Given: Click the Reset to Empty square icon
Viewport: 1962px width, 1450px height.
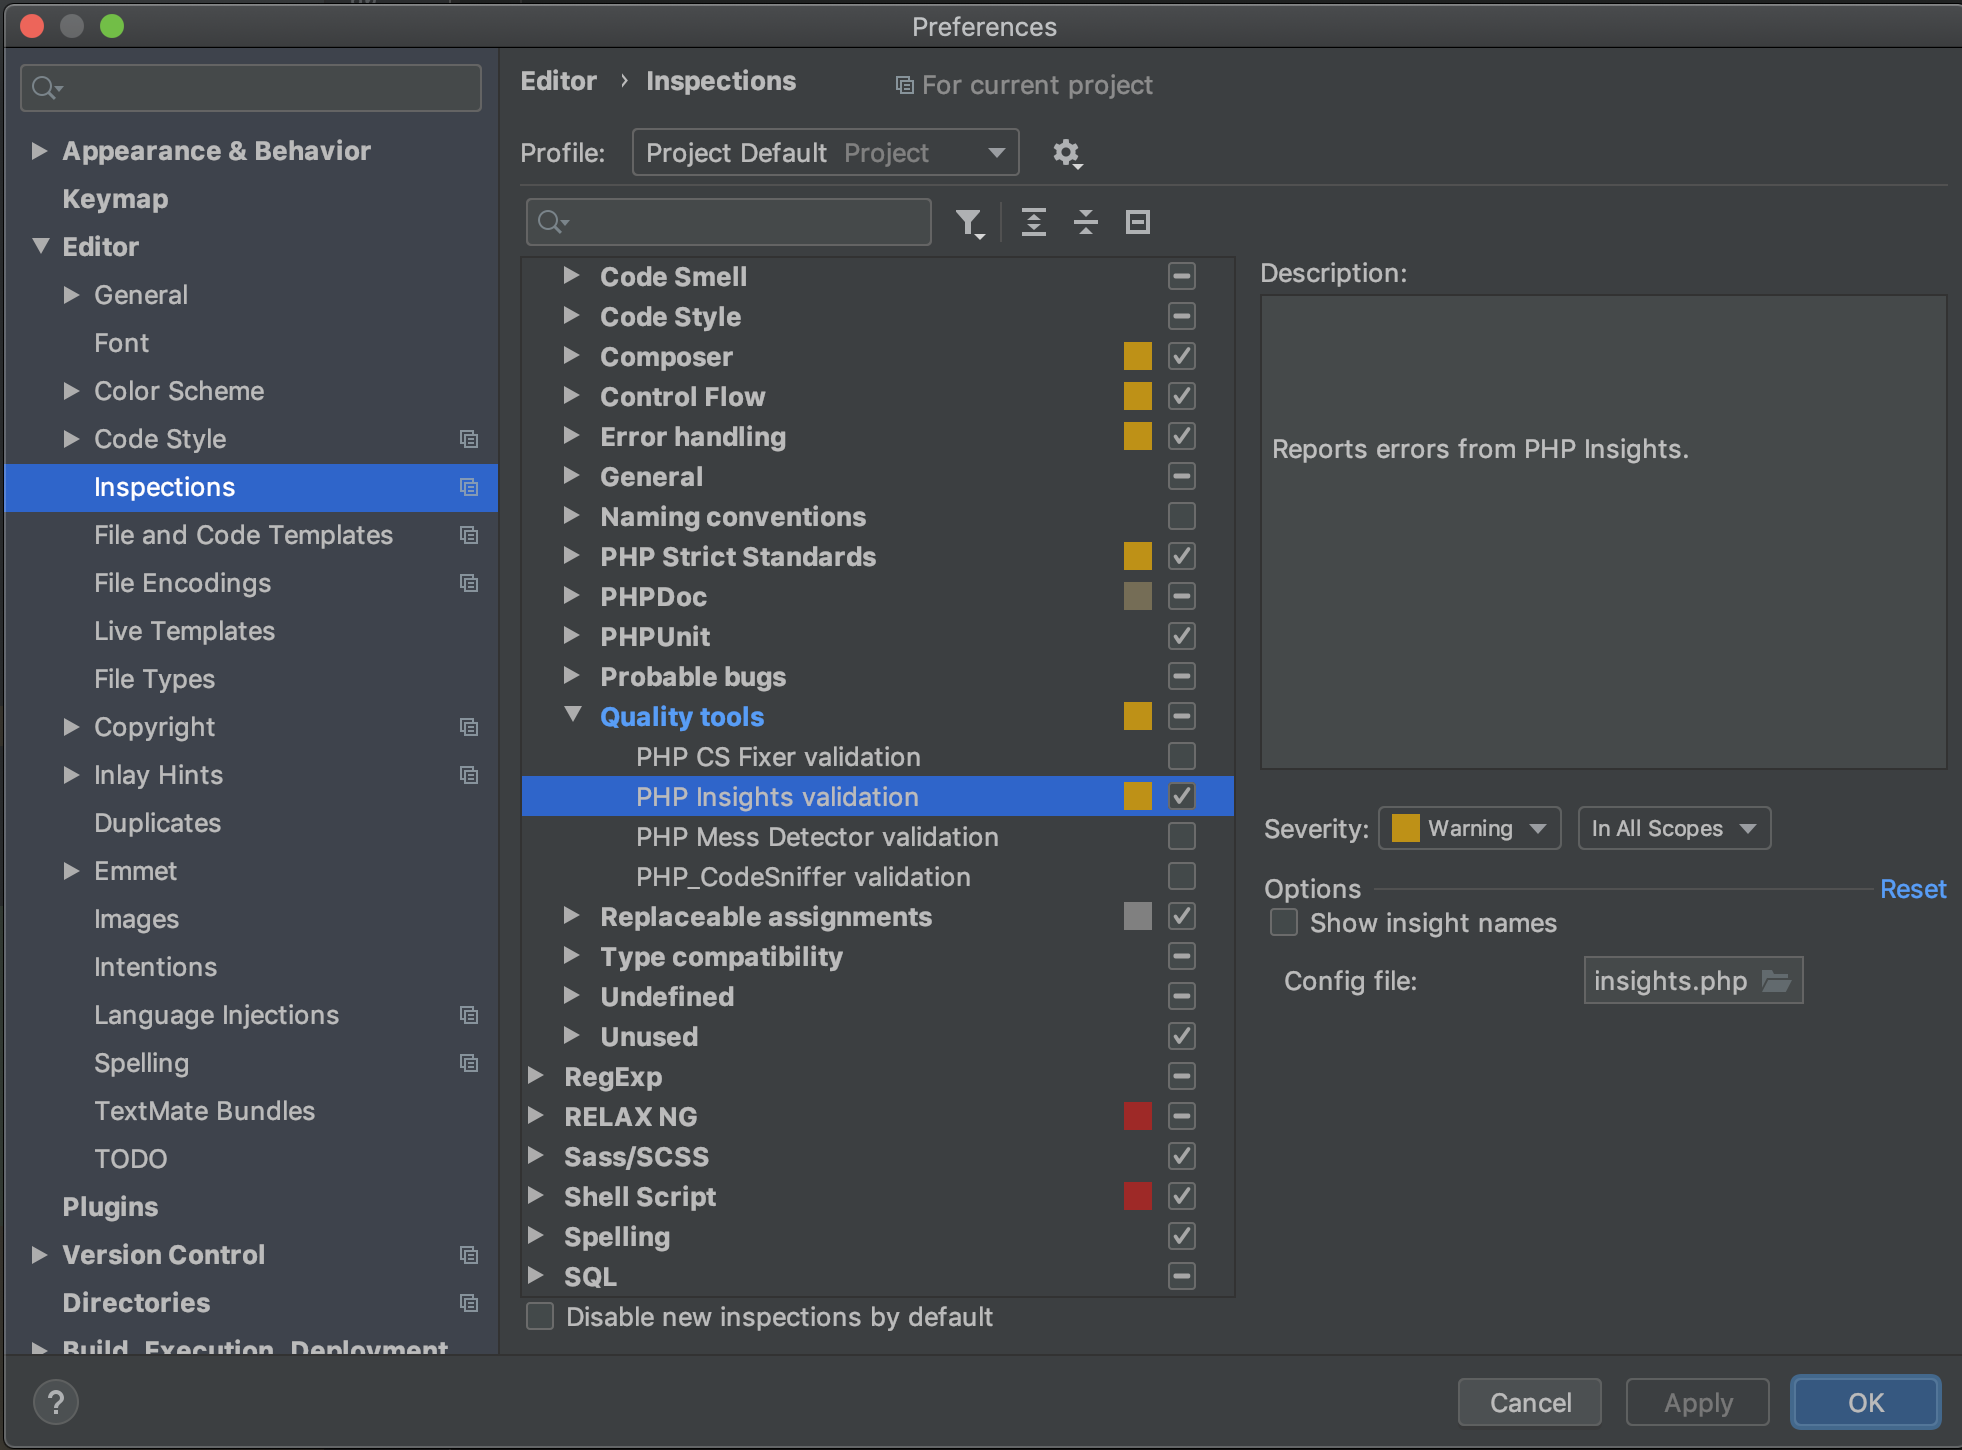Looking at the screenshot, I should (x=1137, y=222).
